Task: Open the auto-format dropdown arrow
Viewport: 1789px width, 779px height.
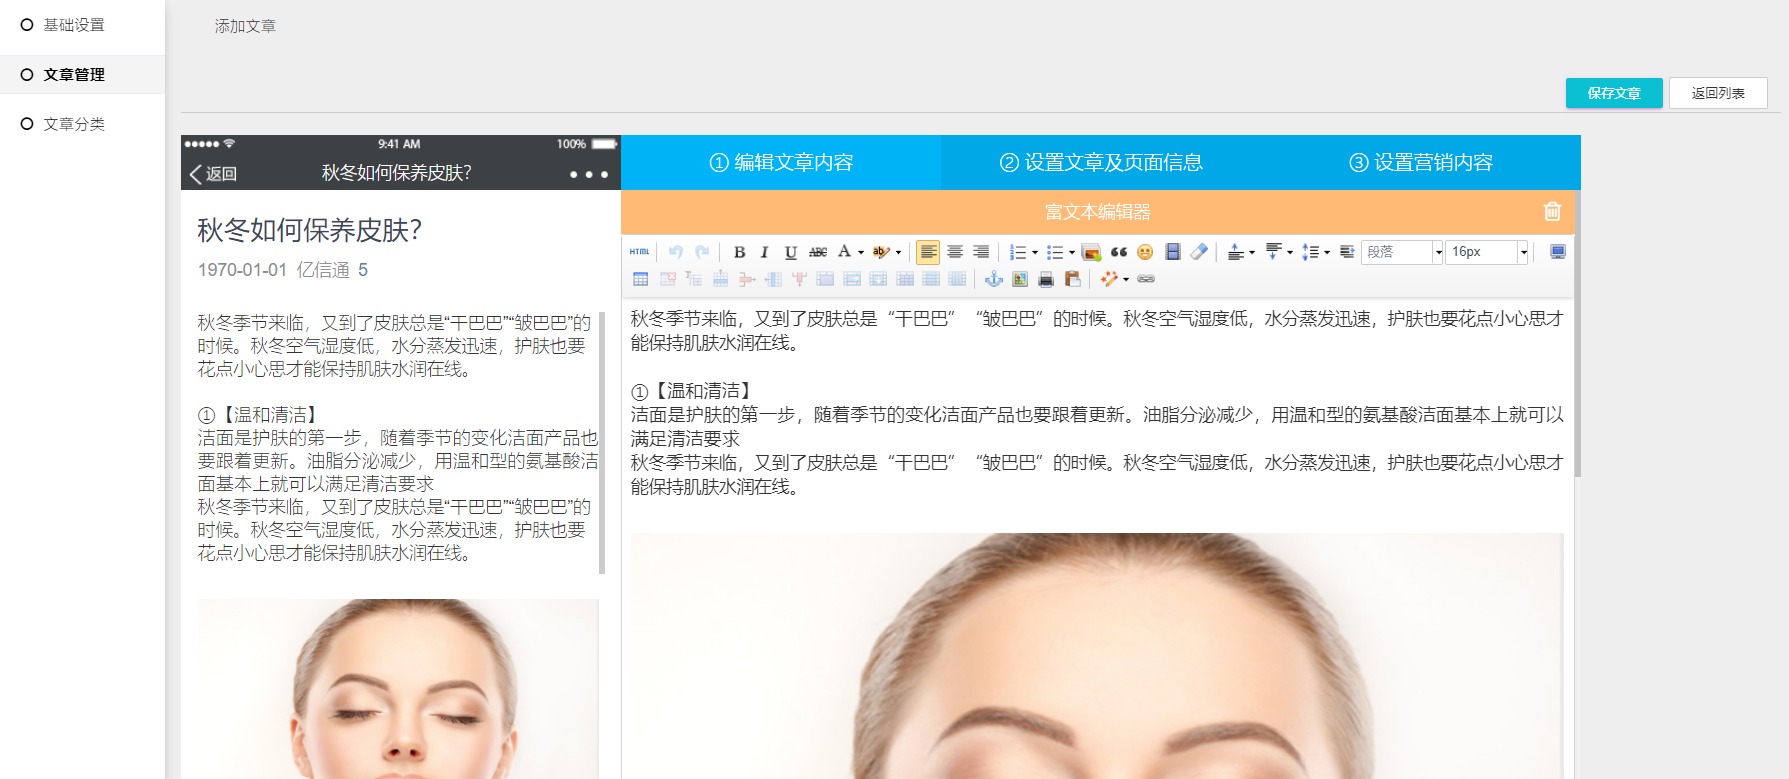Action: point(1126,279)
